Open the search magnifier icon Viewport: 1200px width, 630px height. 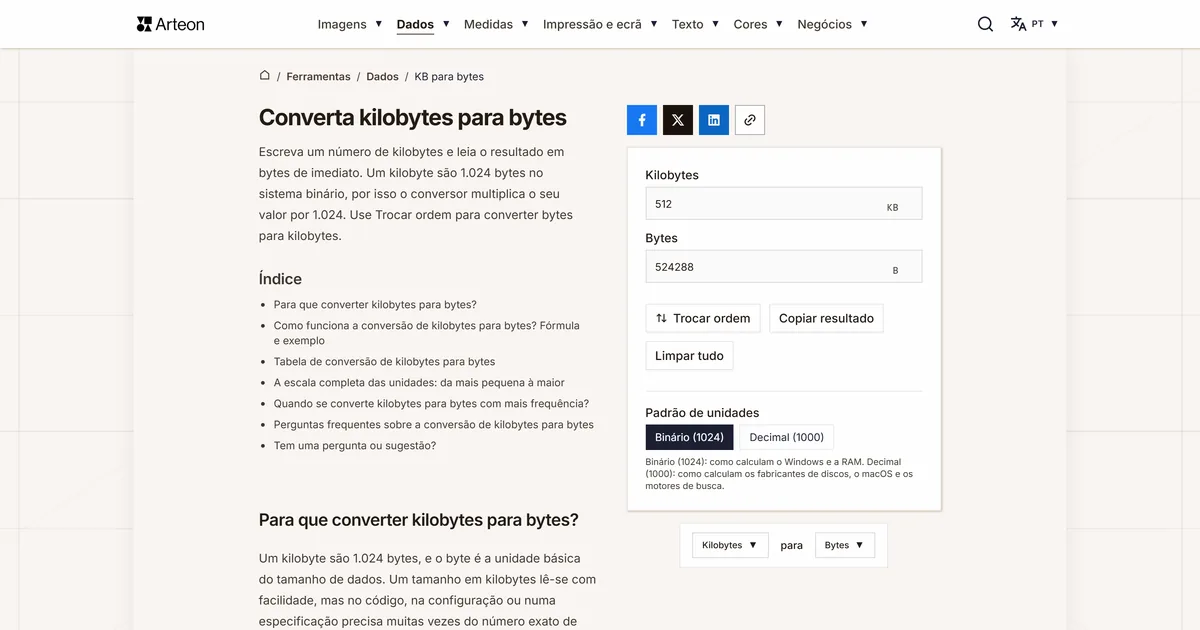985,24
